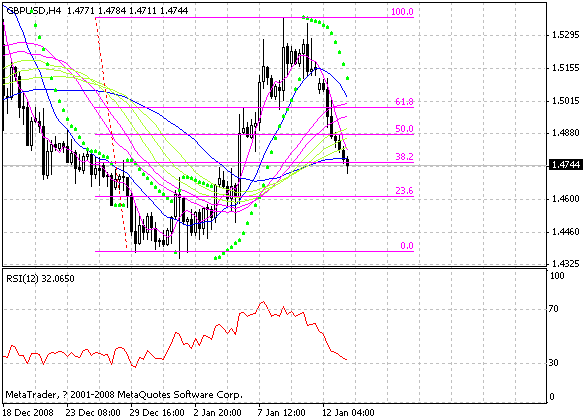The width and height of the screenshot is (584, 420).
Task: Click the 1.5015 price axis label
Action: coord(565,101)
